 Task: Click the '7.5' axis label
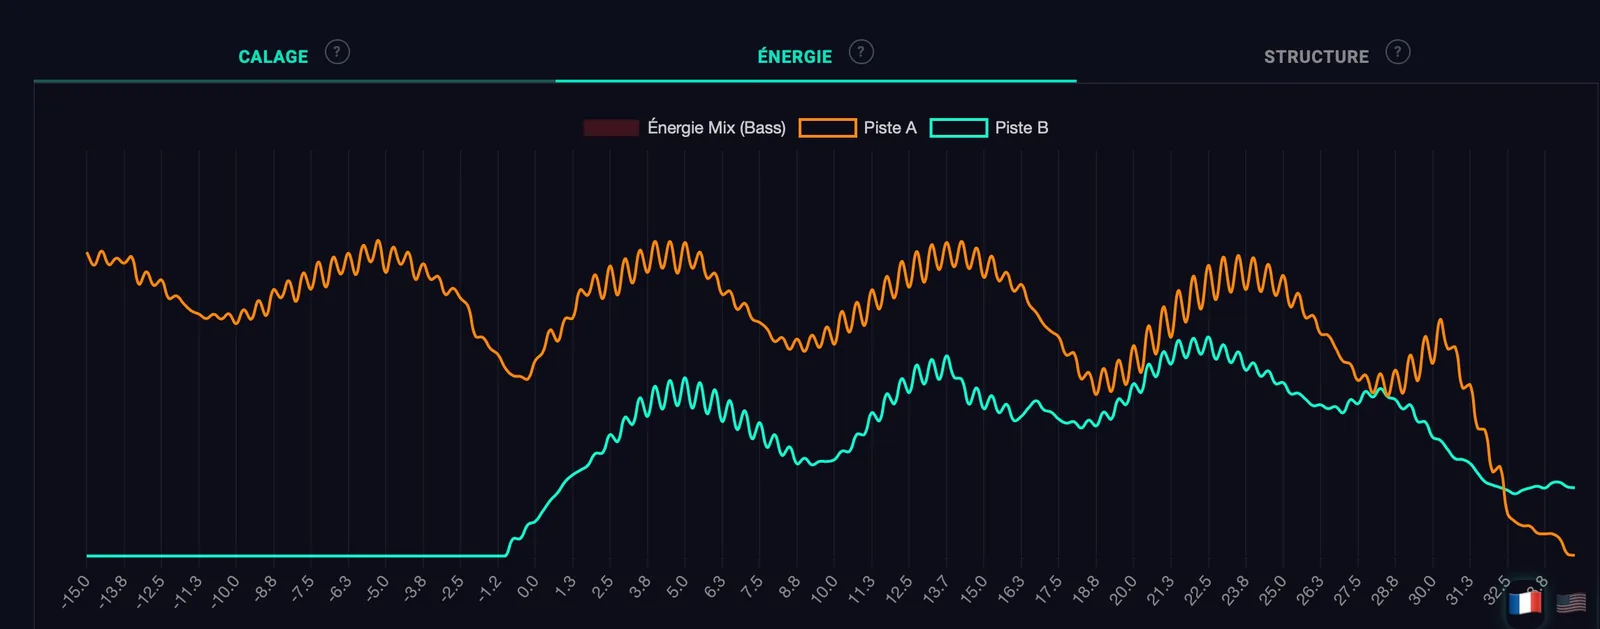point(752,587)
